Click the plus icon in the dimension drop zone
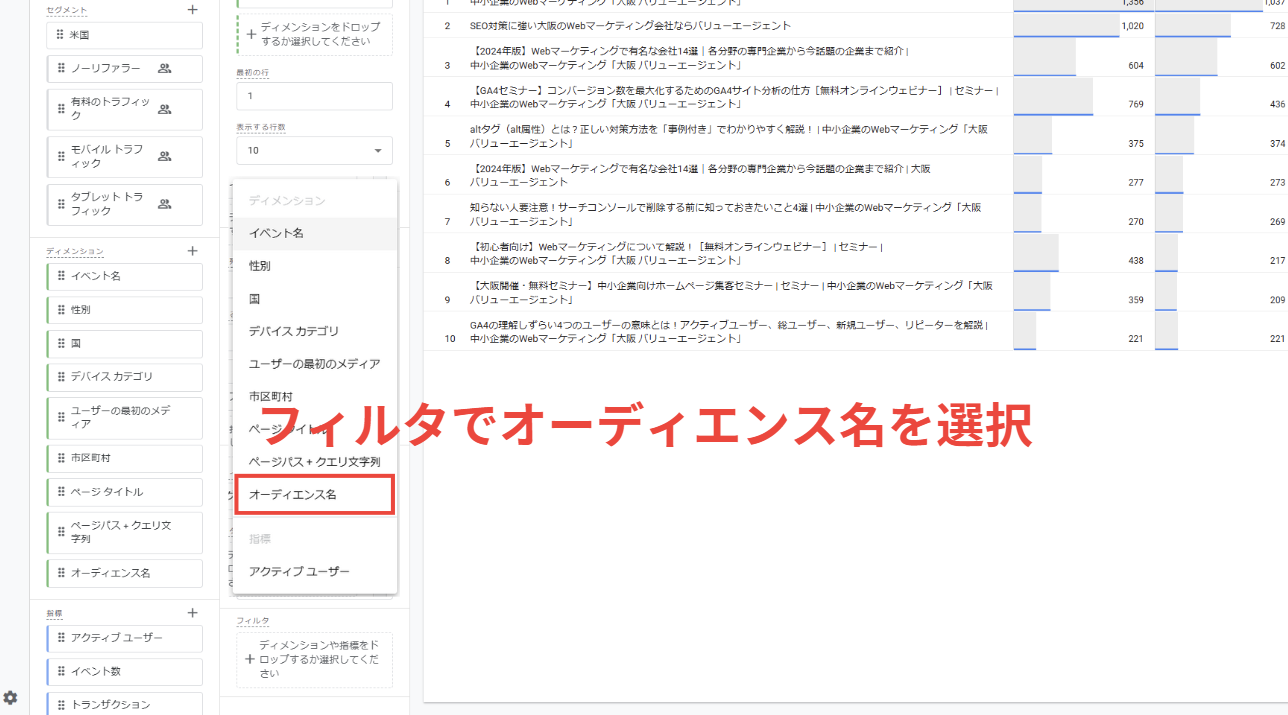Image resolution: width=1288 pixels, height=715 pixels. pos(250,35)
